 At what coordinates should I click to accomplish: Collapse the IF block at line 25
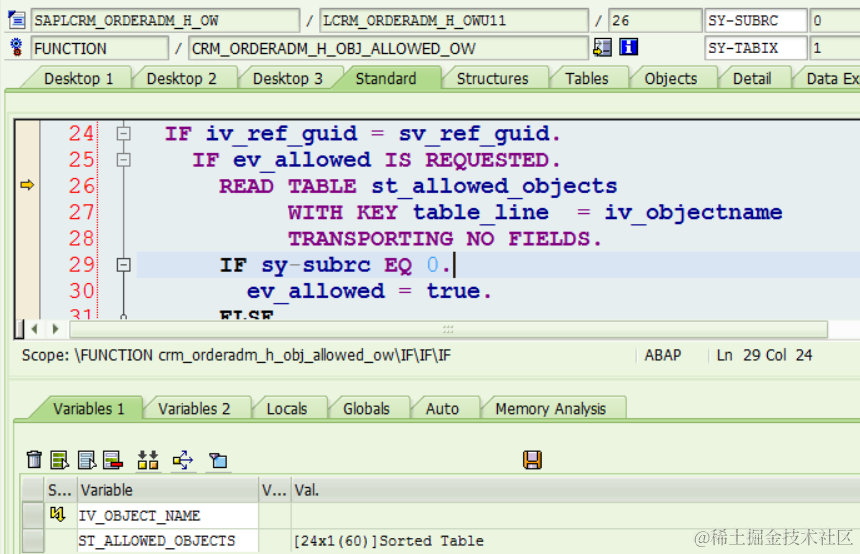[x=123, y=160]
